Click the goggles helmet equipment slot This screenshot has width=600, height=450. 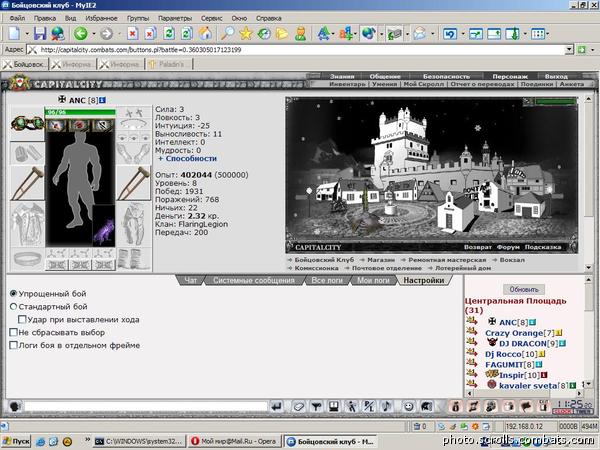[27, 123]
